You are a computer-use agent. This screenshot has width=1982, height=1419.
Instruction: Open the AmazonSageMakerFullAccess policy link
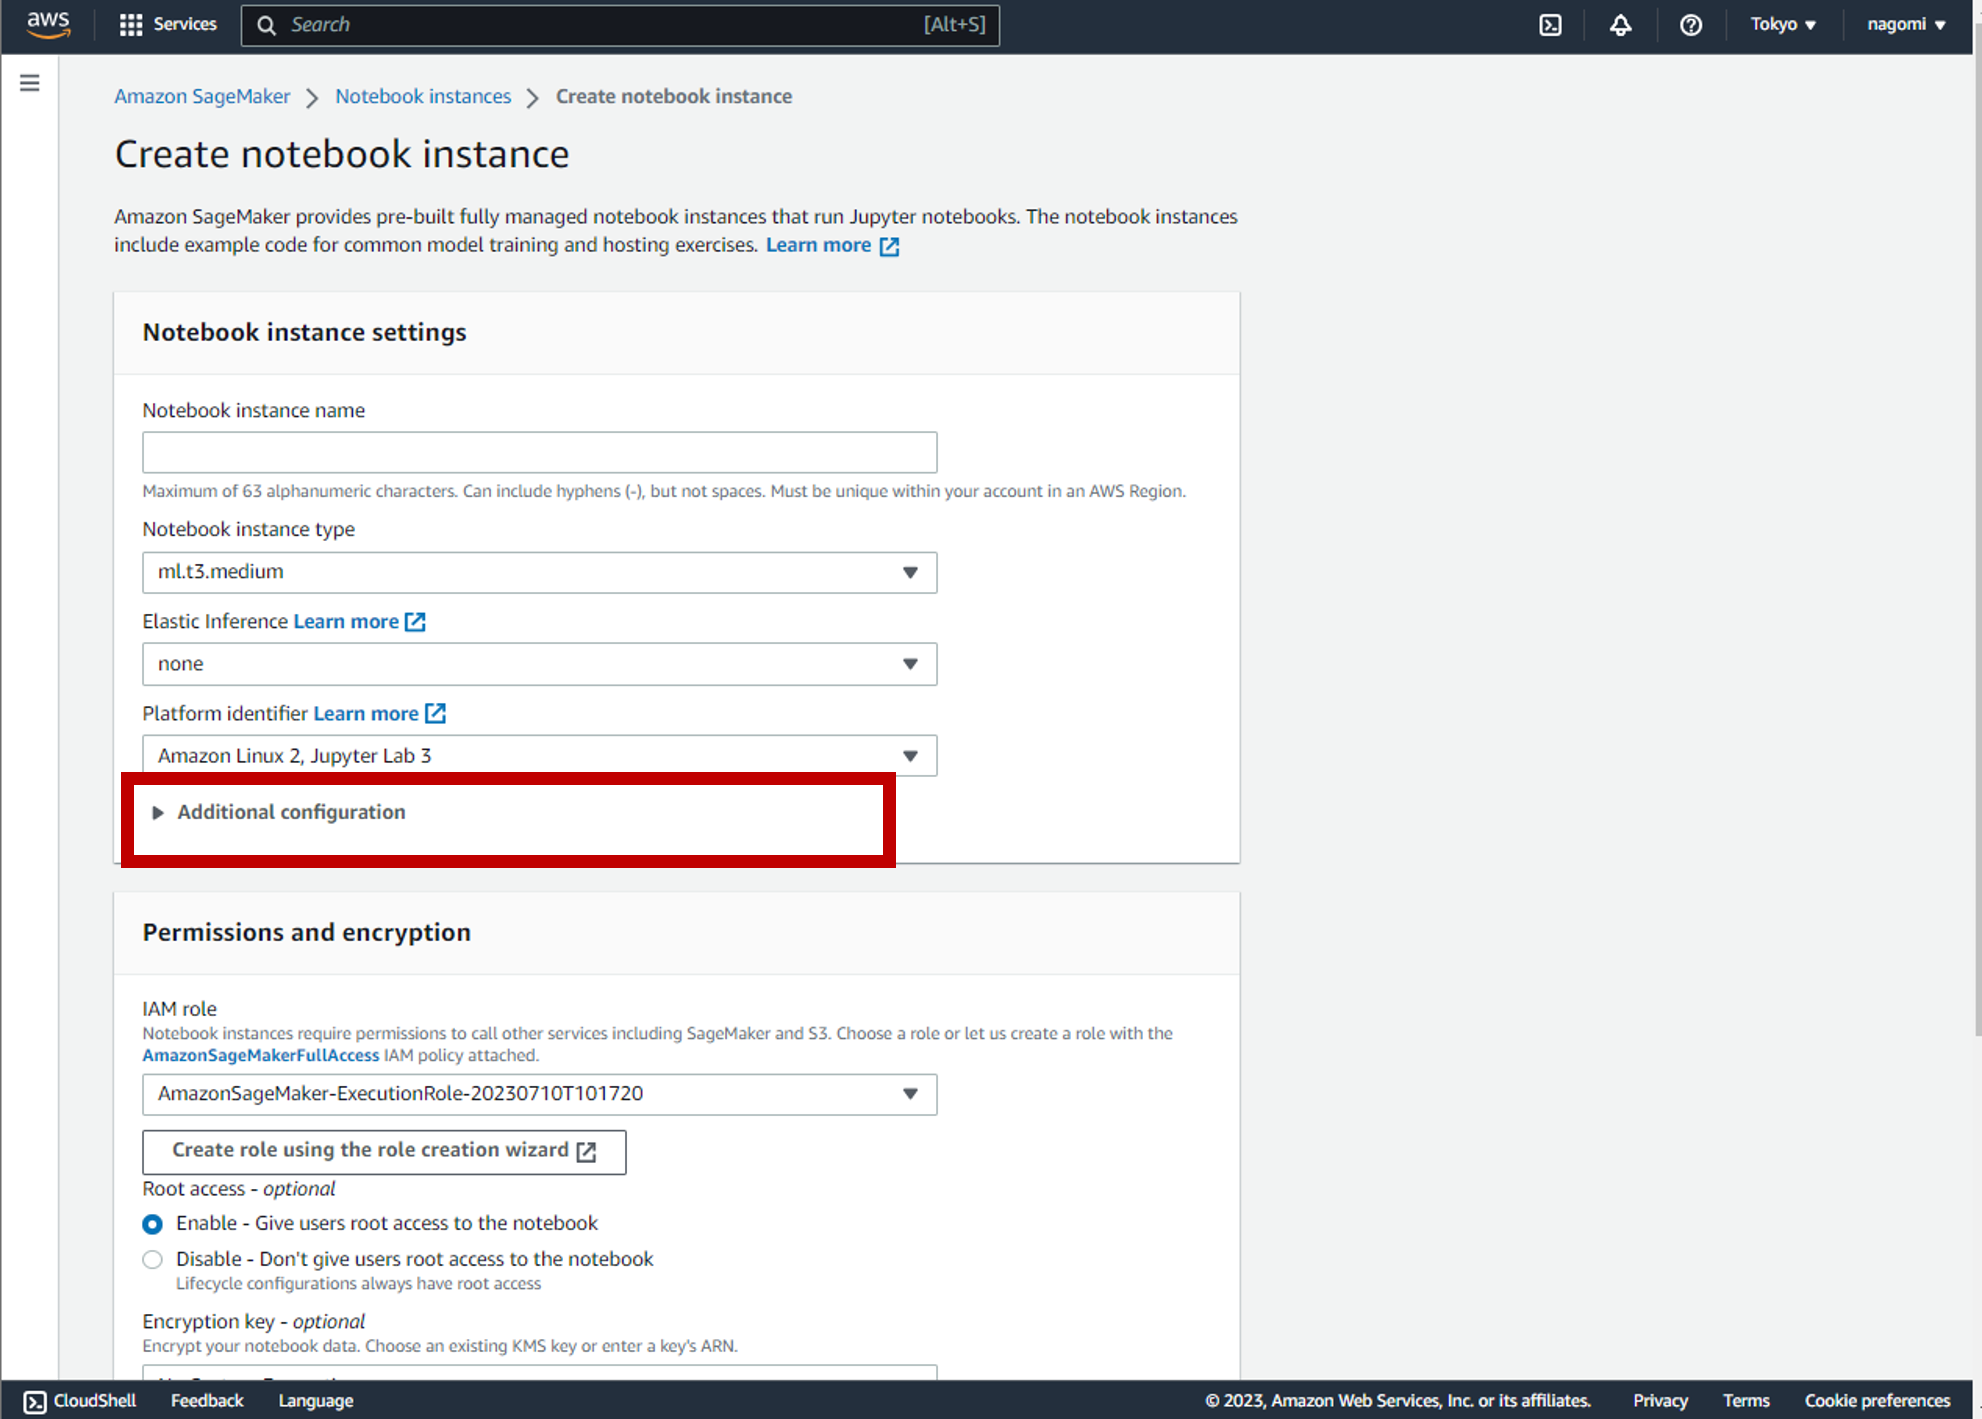coord(260,1056)
